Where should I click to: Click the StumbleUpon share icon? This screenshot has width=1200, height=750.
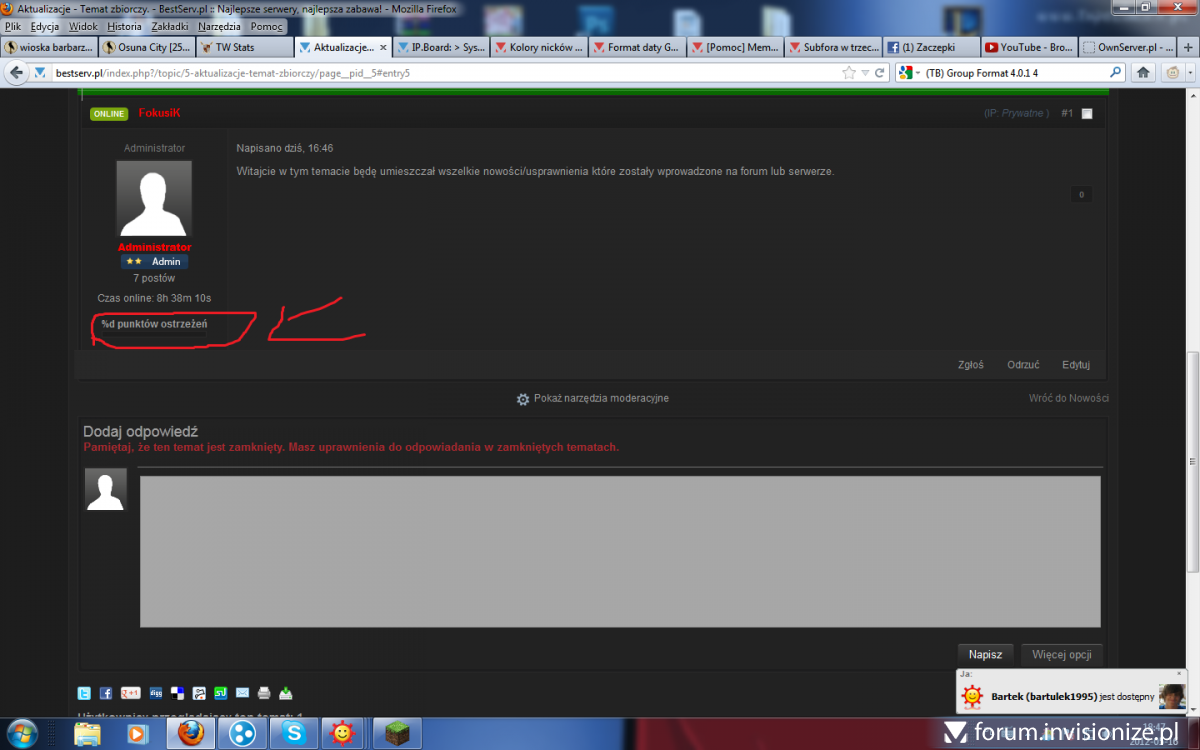220,693
